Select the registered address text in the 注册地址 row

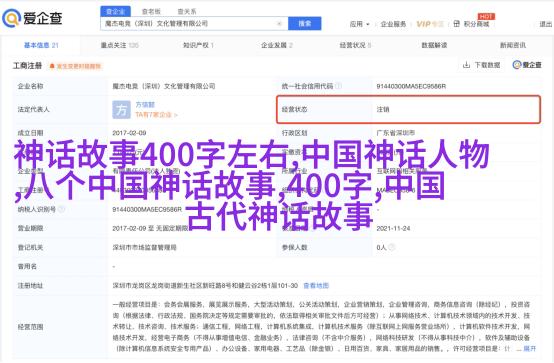tap(205, 286)
